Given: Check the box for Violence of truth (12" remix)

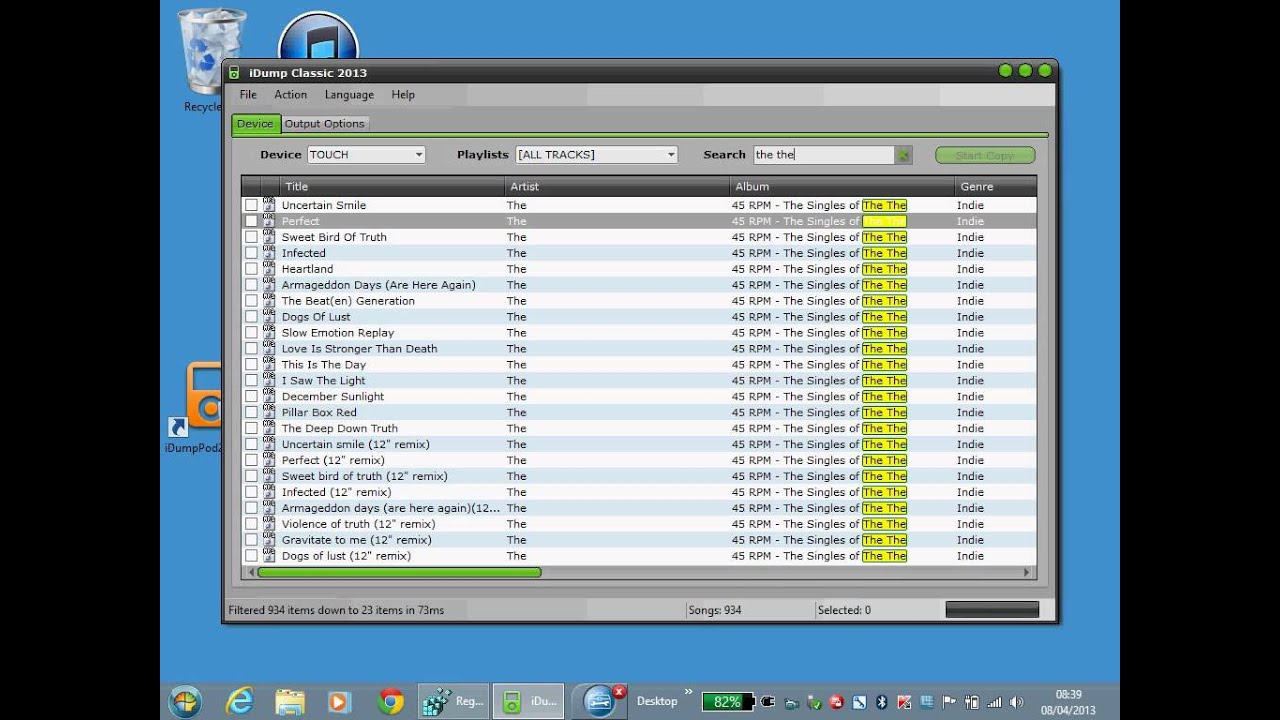Looking at the screenshot, I should [251, 524].
